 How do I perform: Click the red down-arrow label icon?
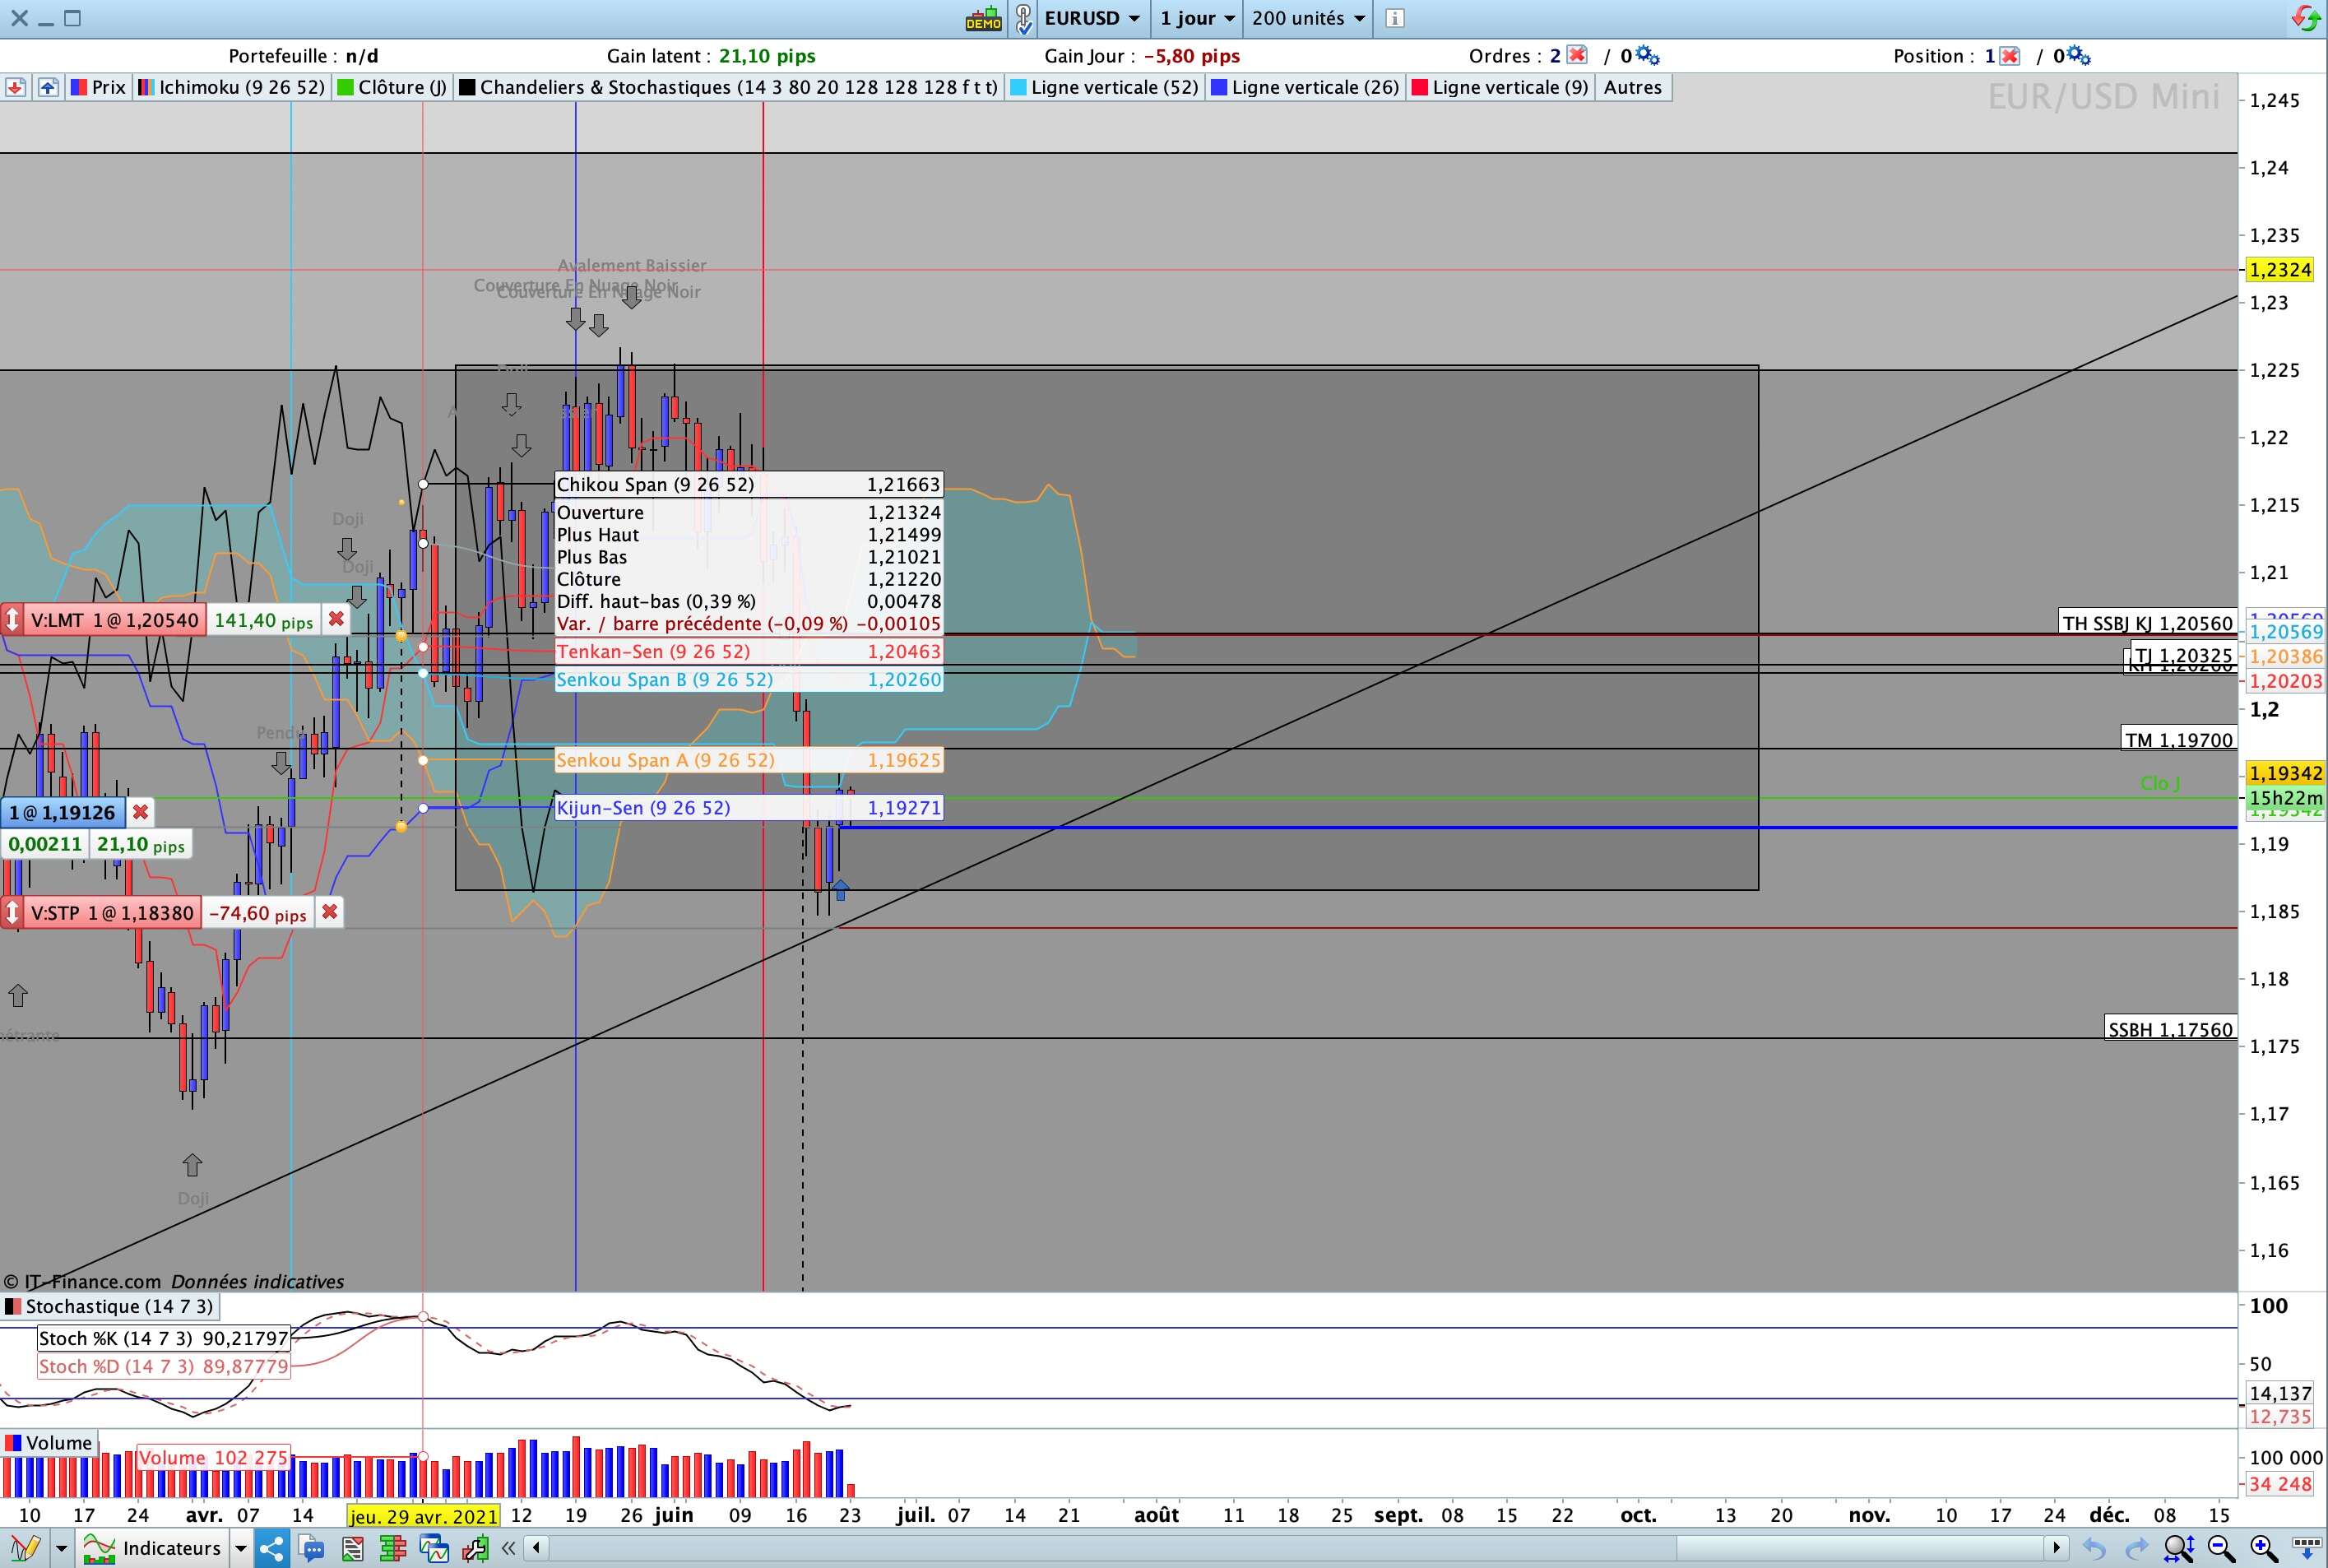click(x=15, y=88)
